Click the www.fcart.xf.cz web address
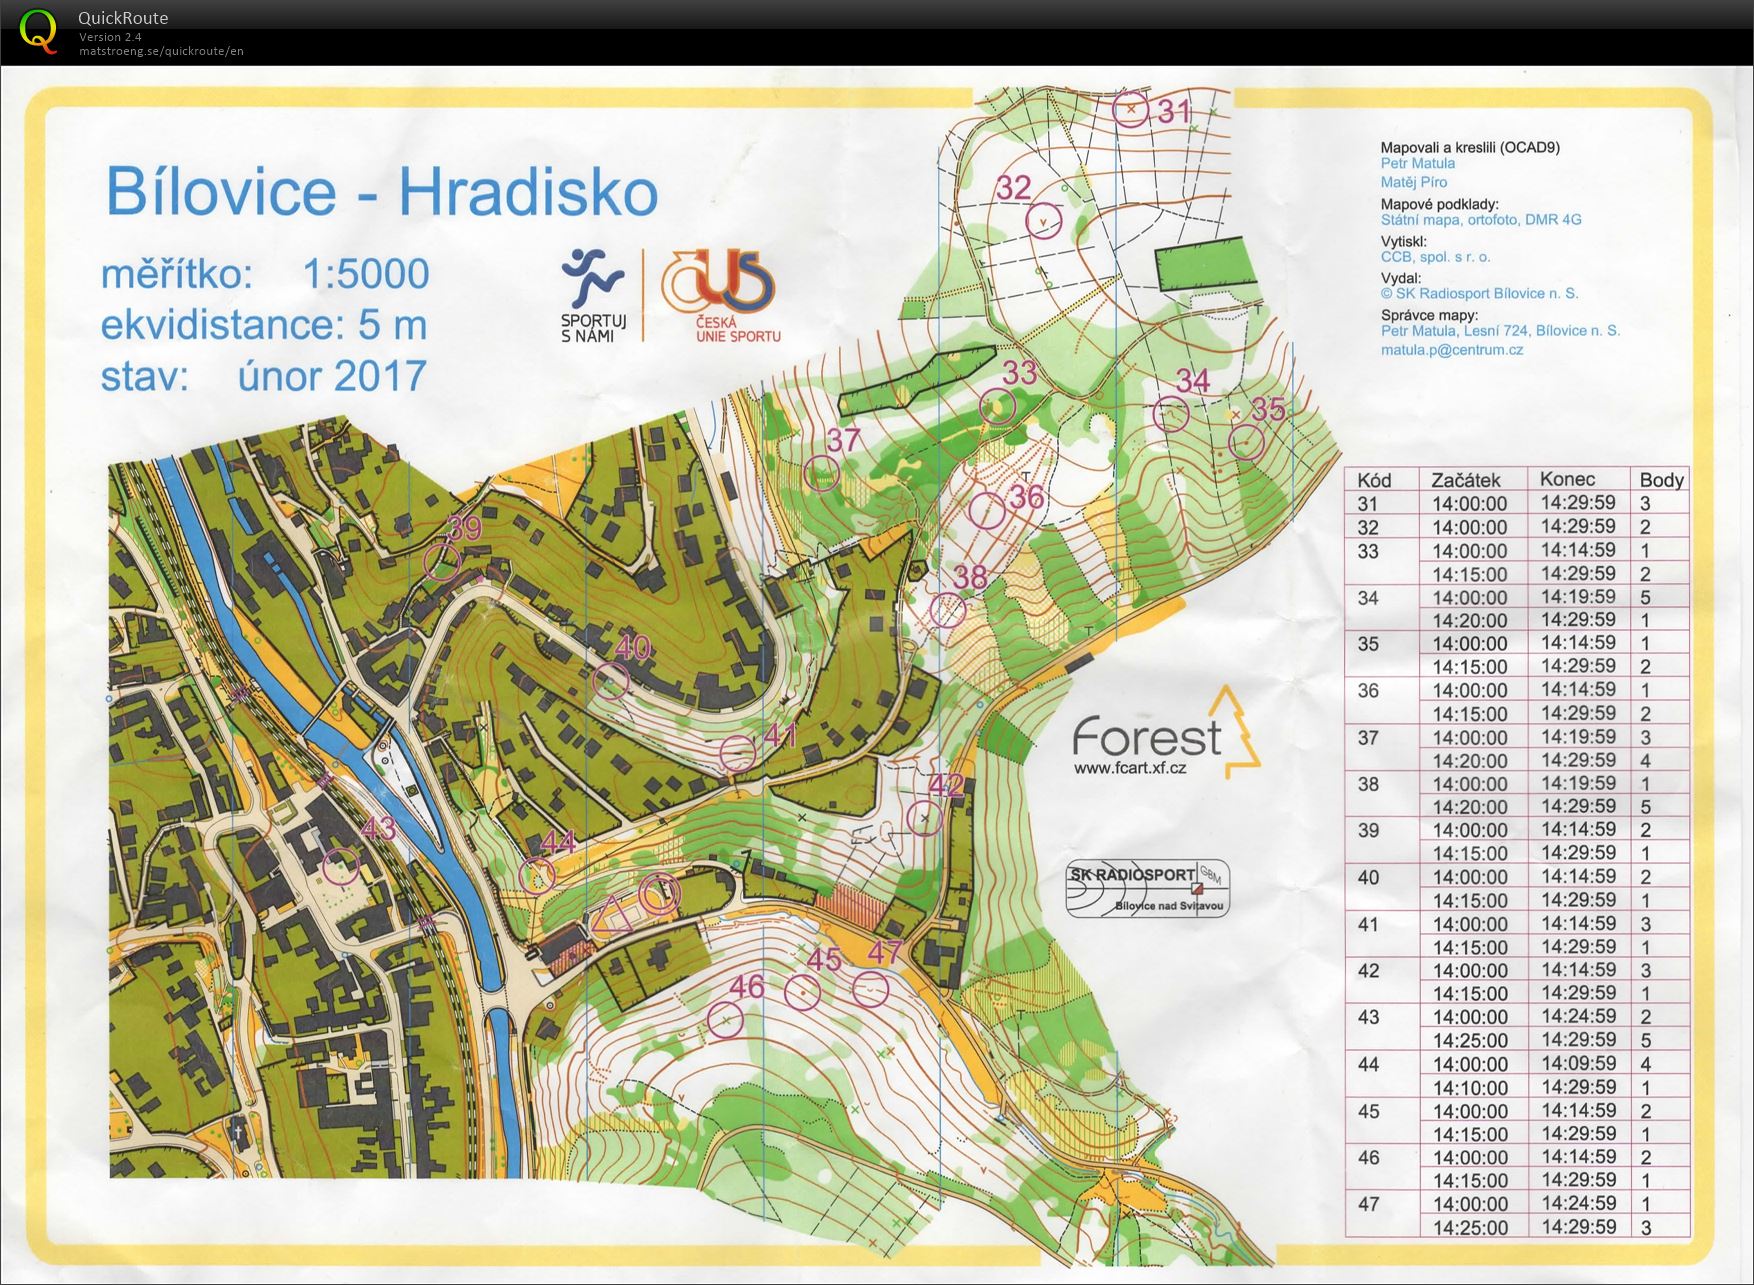Screen dimensions: 1754x1285 point(1130,768)
